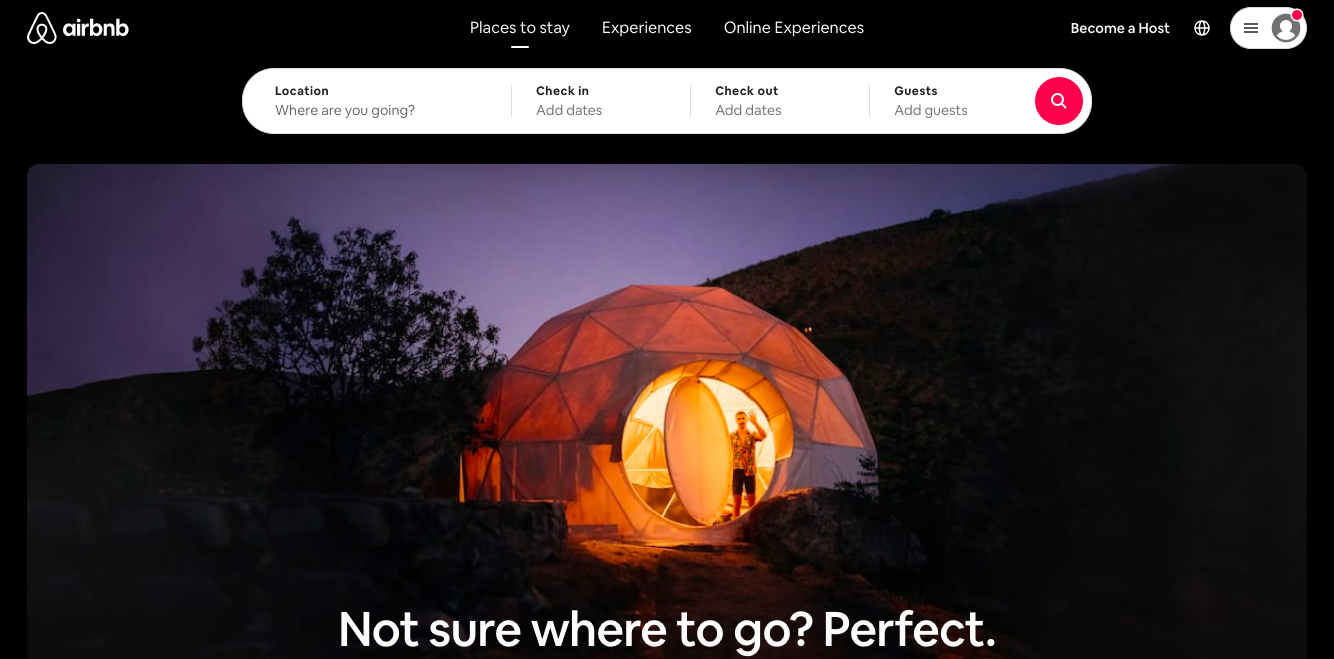Select the Places to stay tab
This screenshot has width=1334, height=659.
520,28
